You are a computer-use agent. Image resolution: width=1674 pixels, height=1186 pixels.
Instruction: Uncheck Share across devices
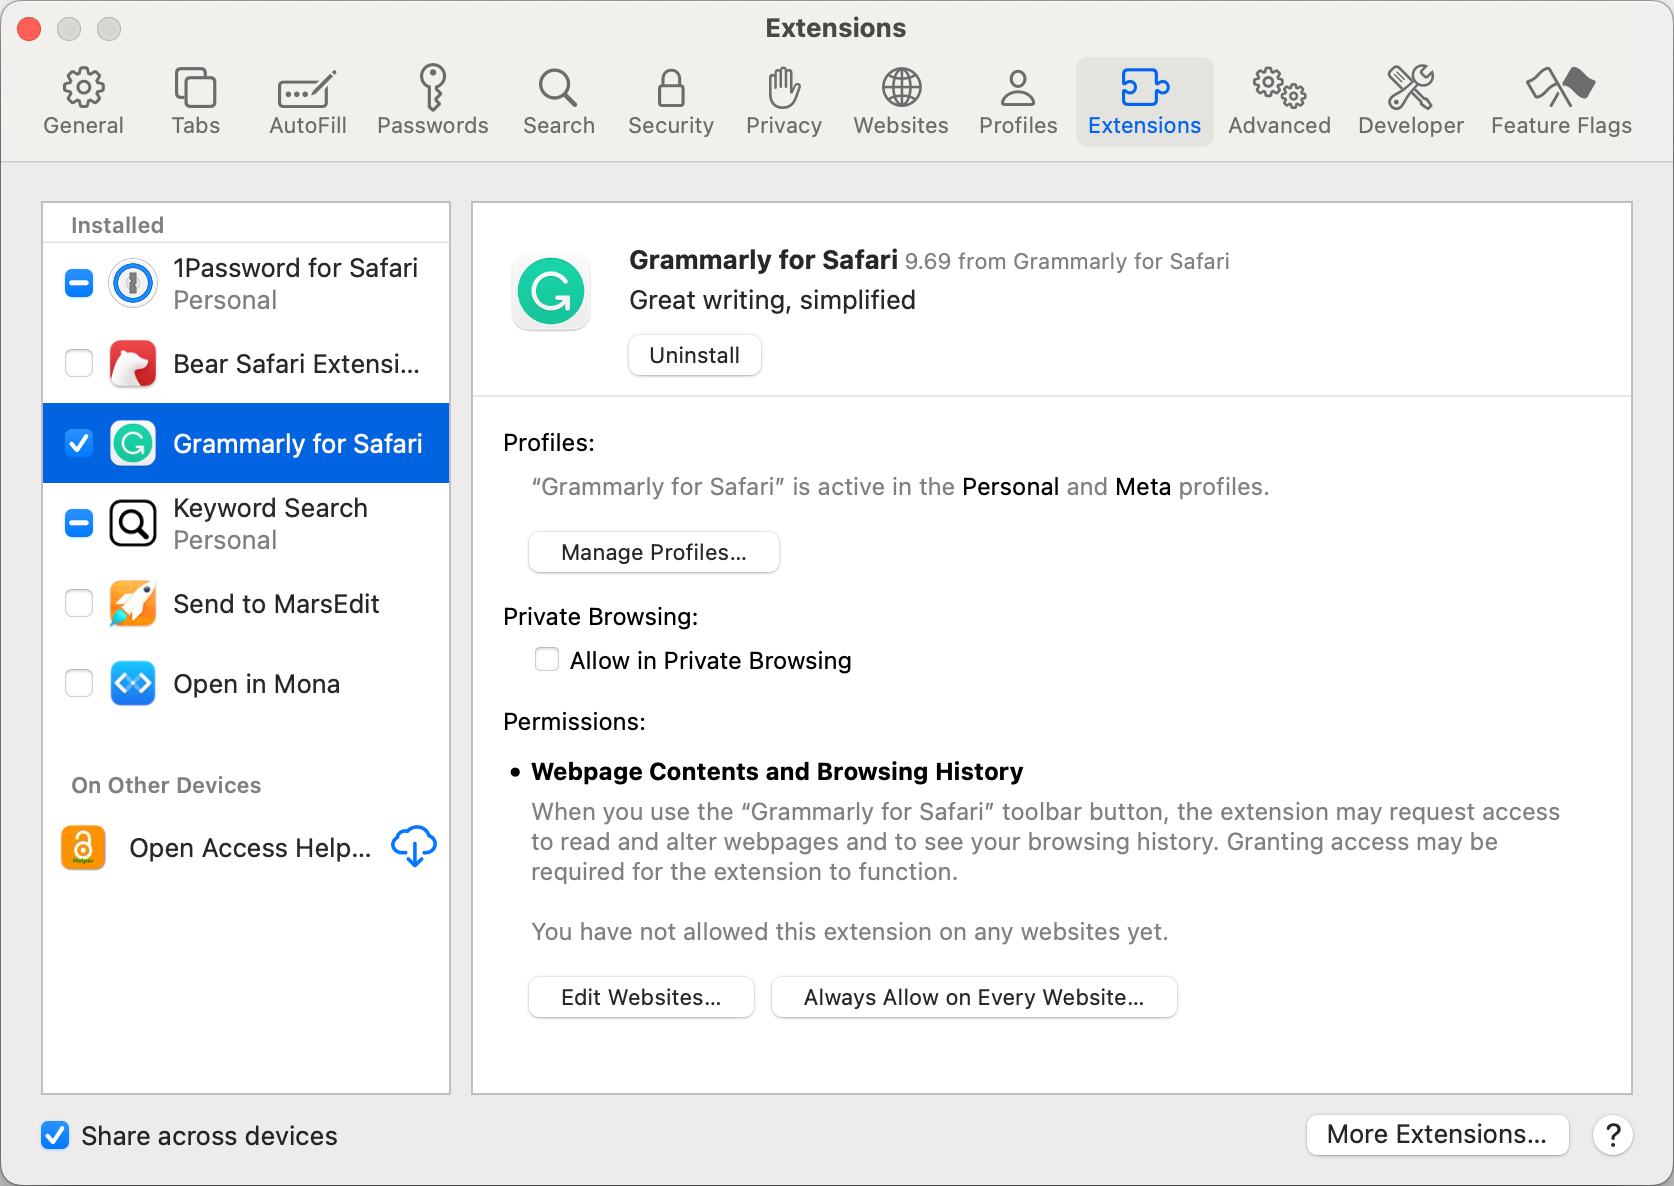(55, 1135)
